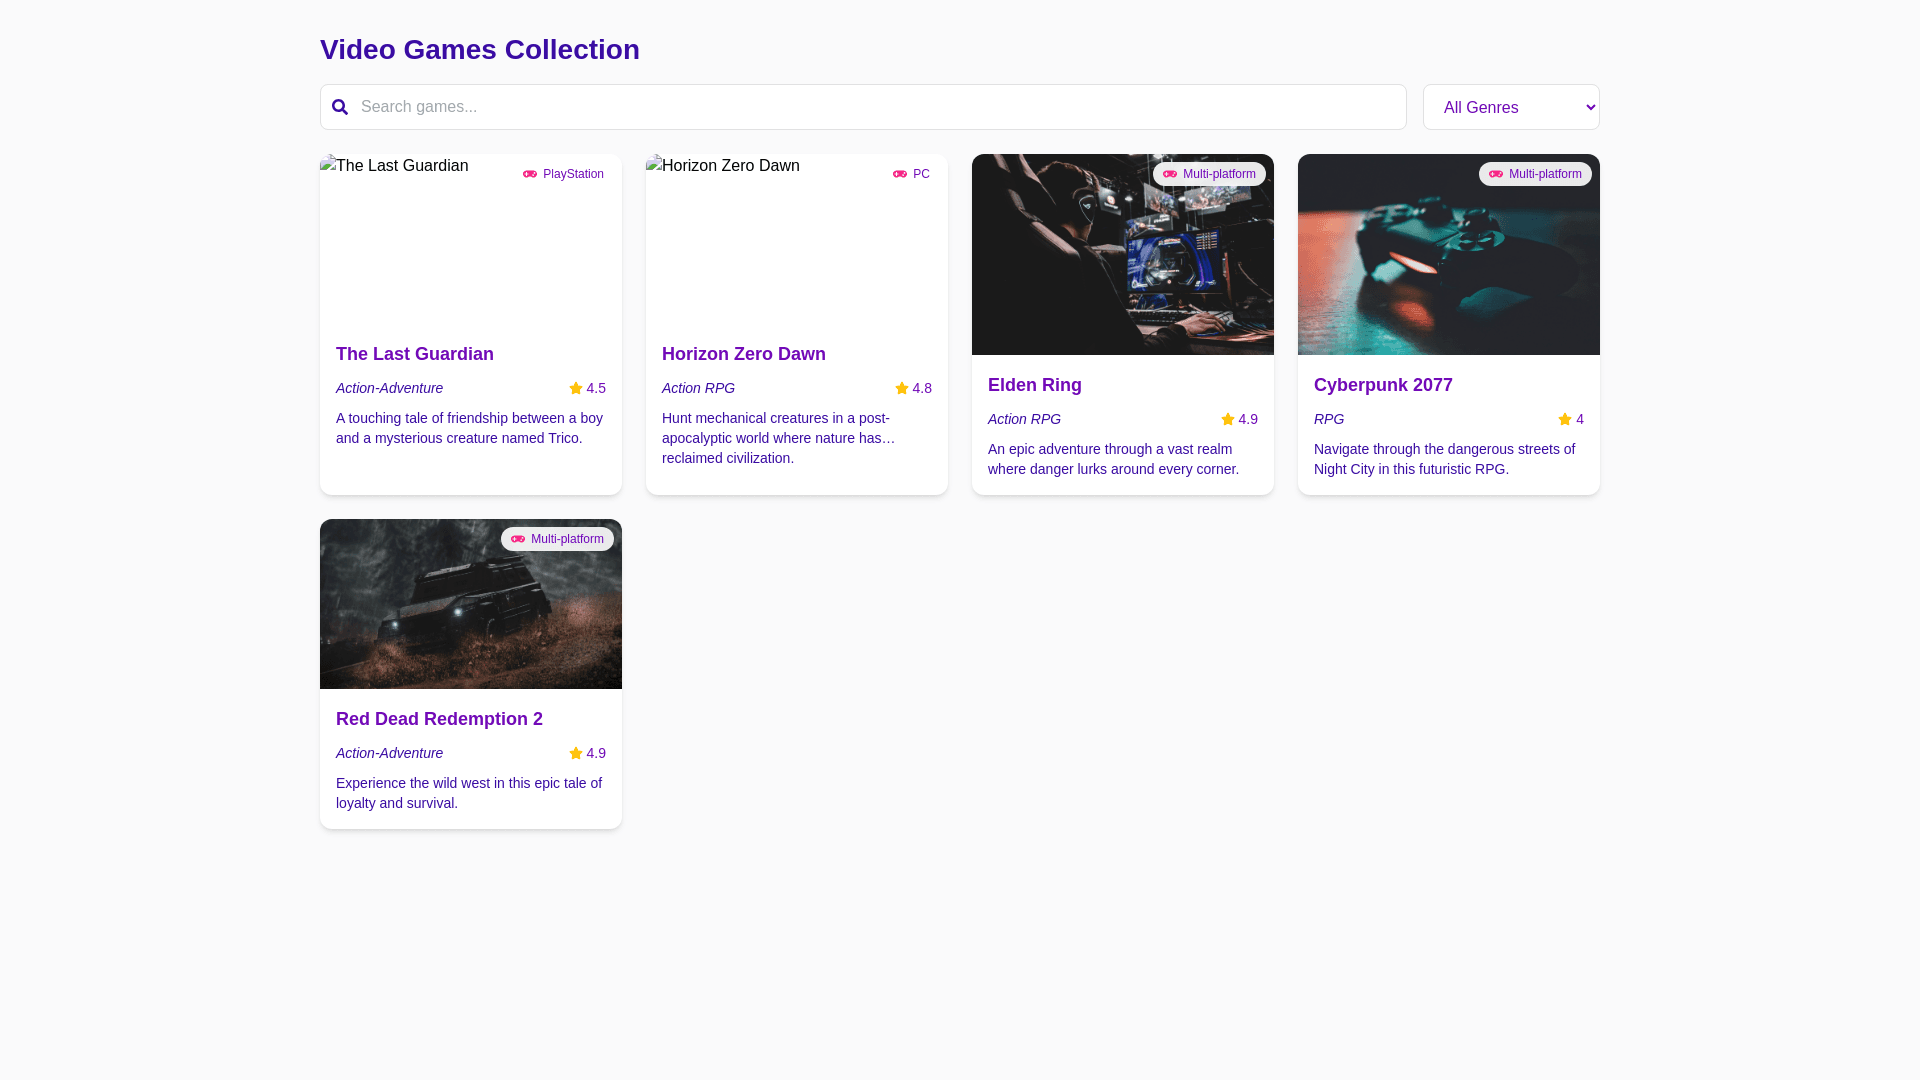The width and height of the screenshot is (1920, 1080).
Task: Click gamepad icon on PlayStation badge
Action: pos(530,174)
